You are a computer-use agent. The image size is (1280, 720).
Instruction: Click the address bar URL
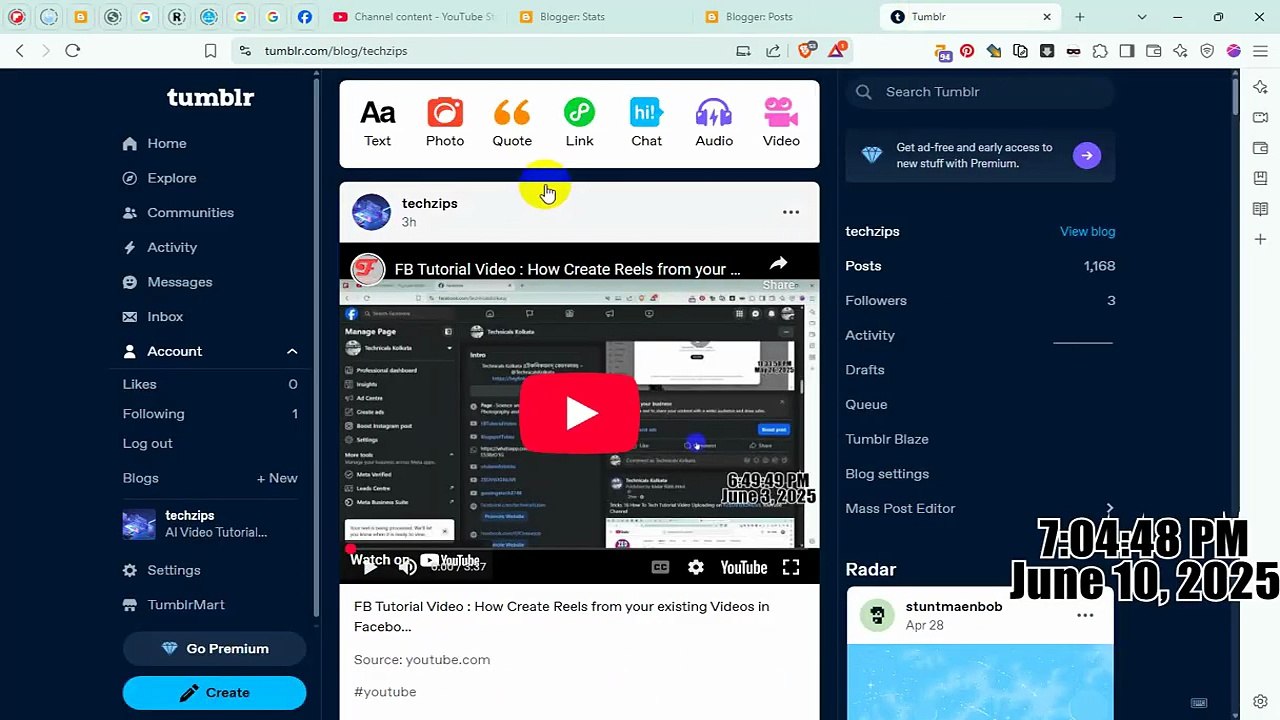tap(336, 51)
